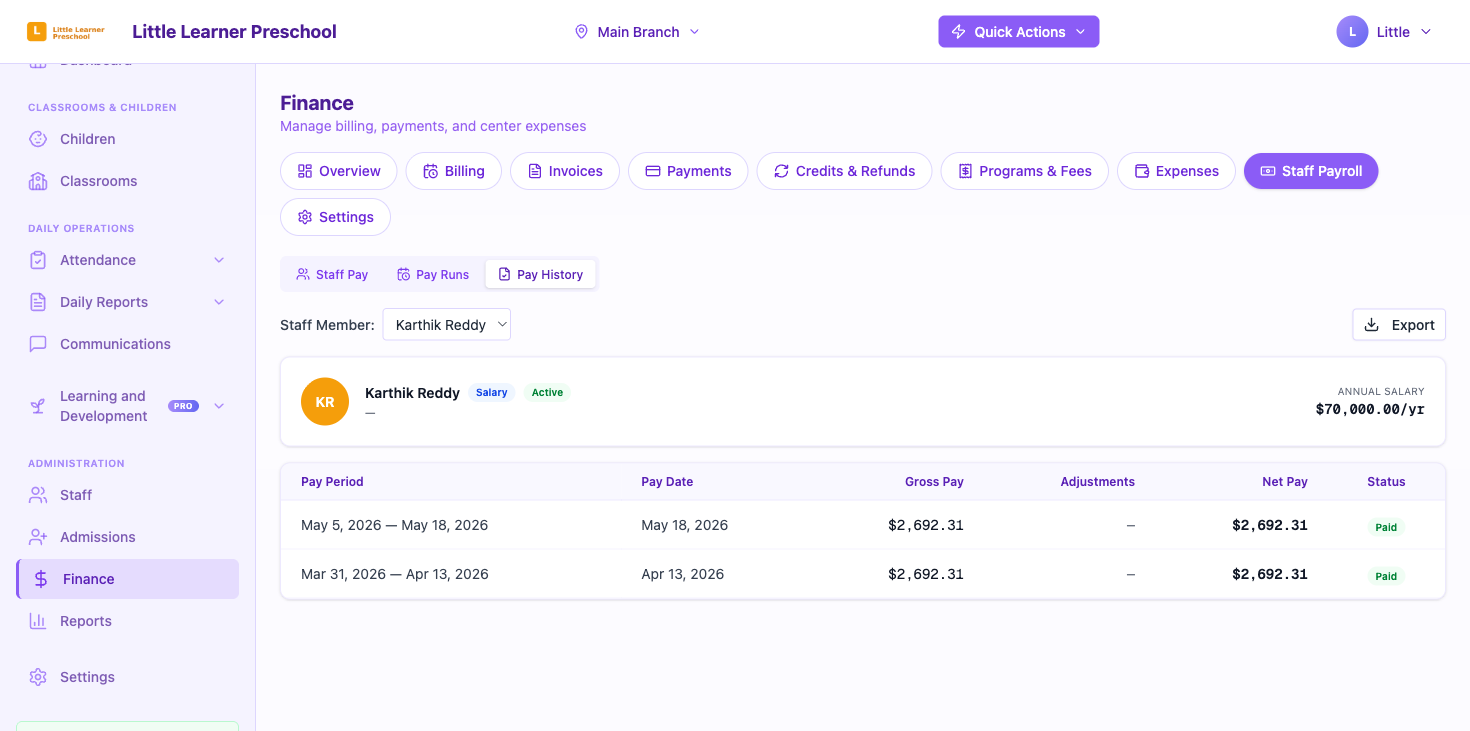The height and width of the screenshot is (731, 1470).
Task: Click the Attendance clipboard icon
Action: point(38,260)
